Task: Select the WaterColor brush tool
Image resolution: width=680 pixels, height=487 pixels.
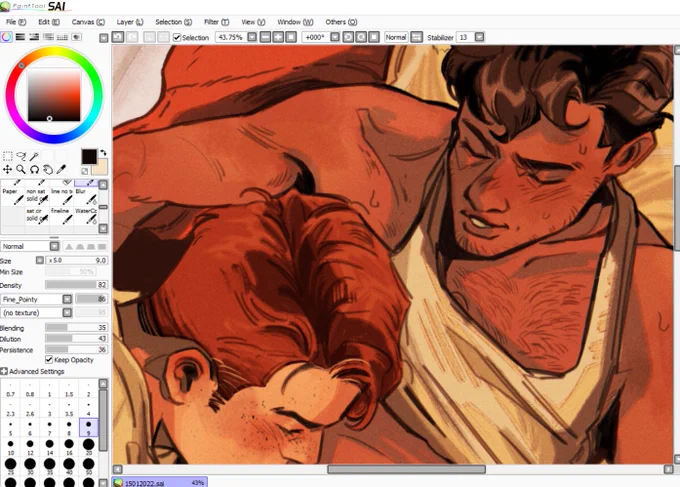Action: 86,215
